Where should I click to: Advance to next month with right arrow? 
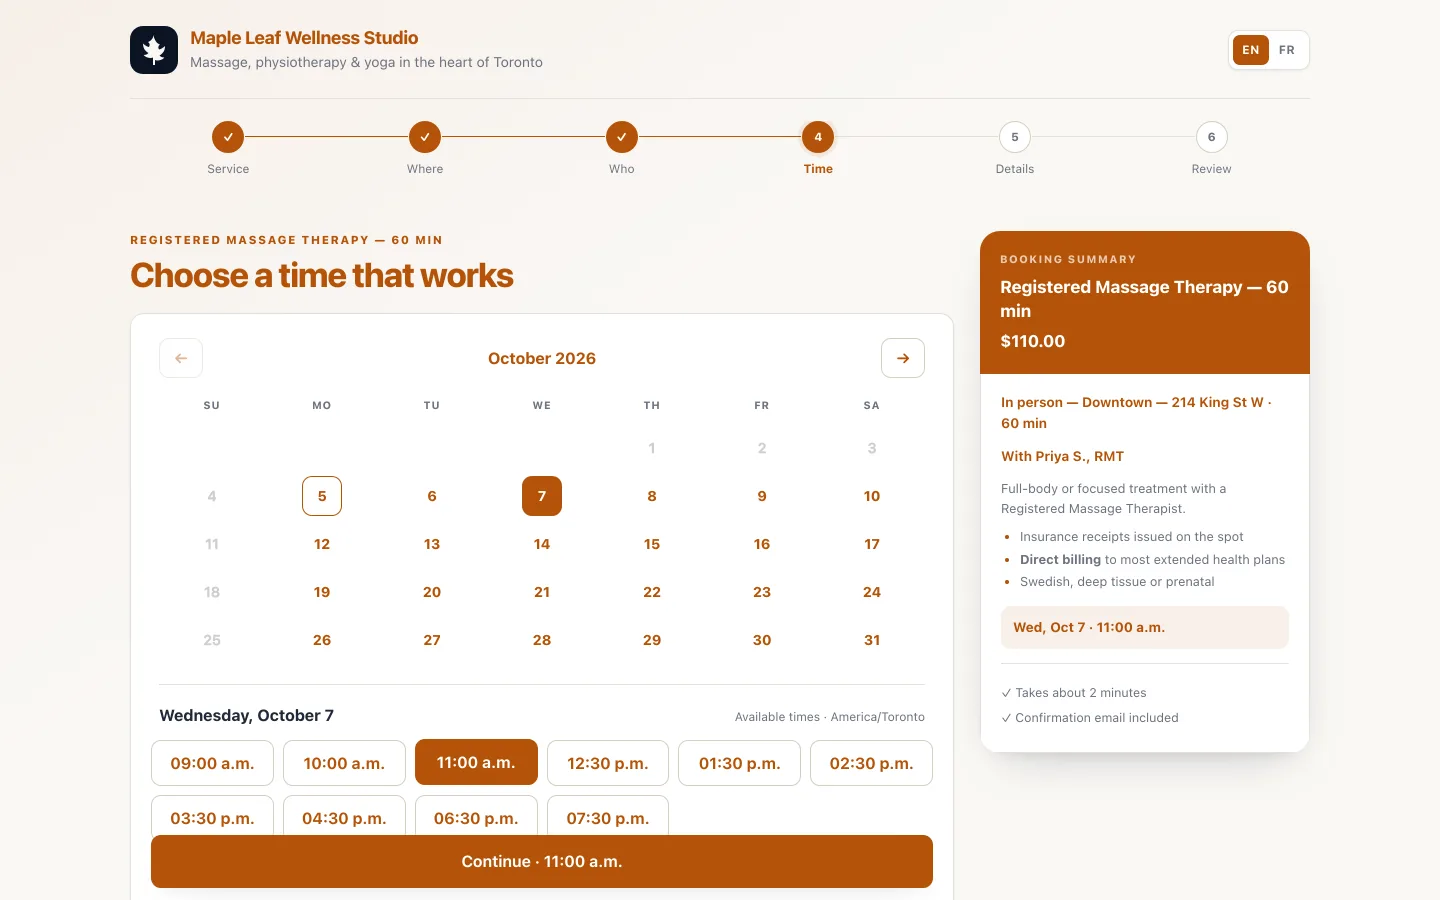[903, 358]
